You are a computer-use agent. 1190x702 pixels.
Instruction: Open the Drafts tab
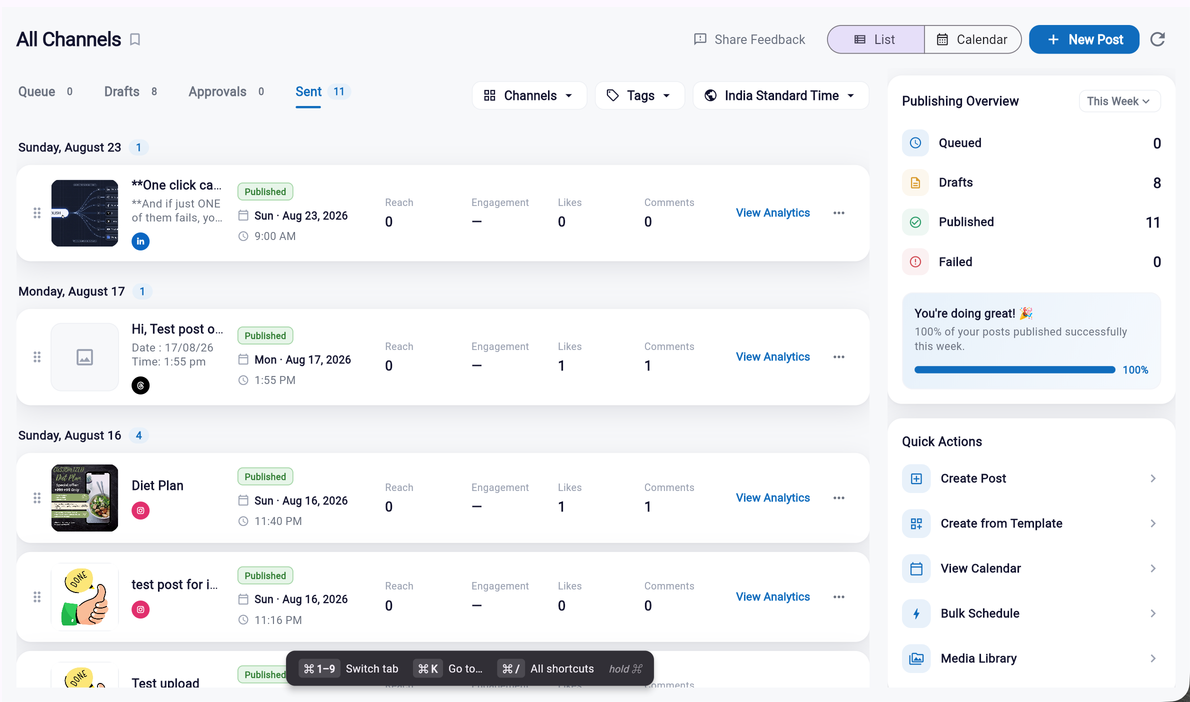click(131, 92)
